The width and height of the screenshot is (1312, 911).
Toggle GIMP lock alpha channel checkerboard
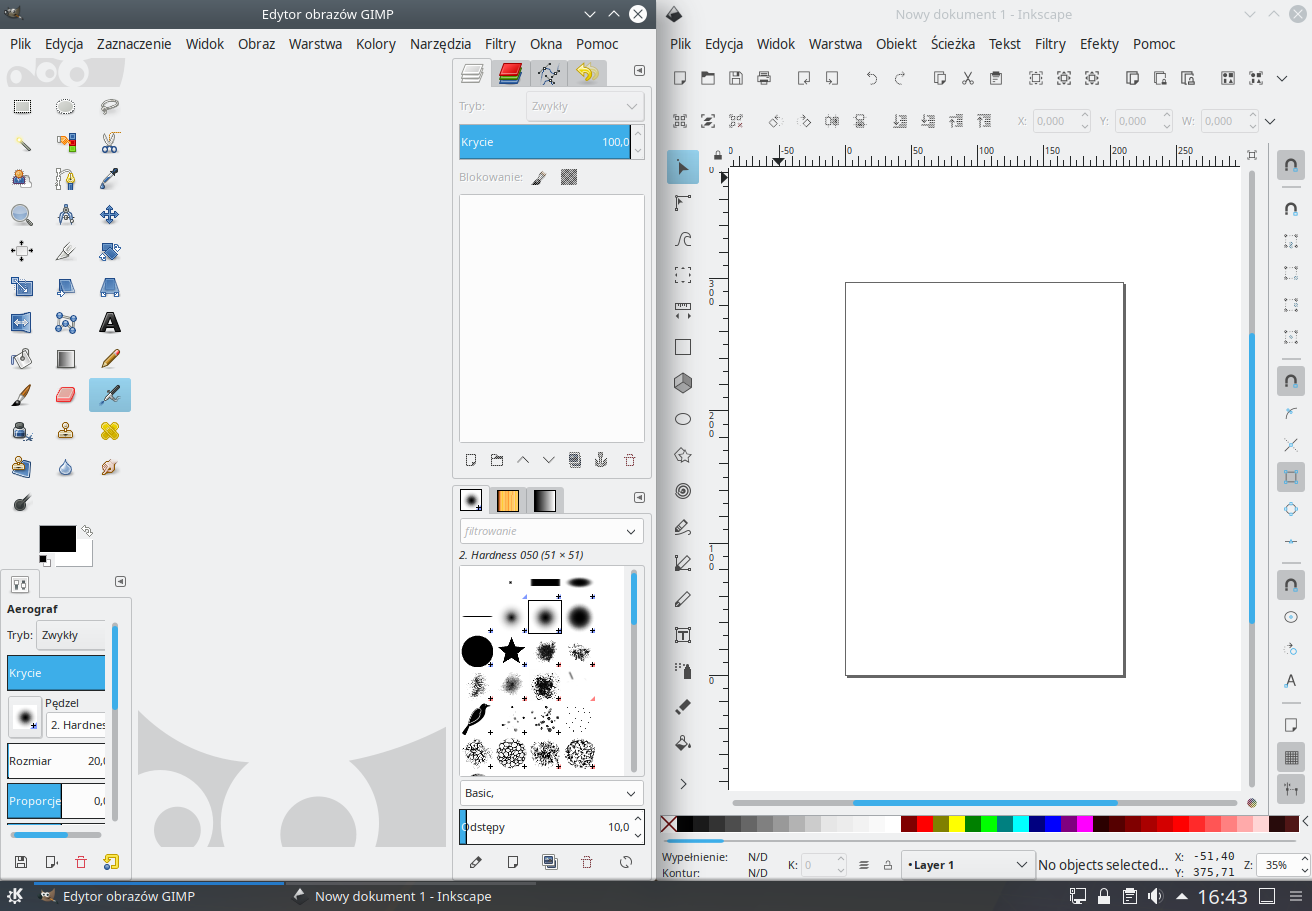coord(569,177)
